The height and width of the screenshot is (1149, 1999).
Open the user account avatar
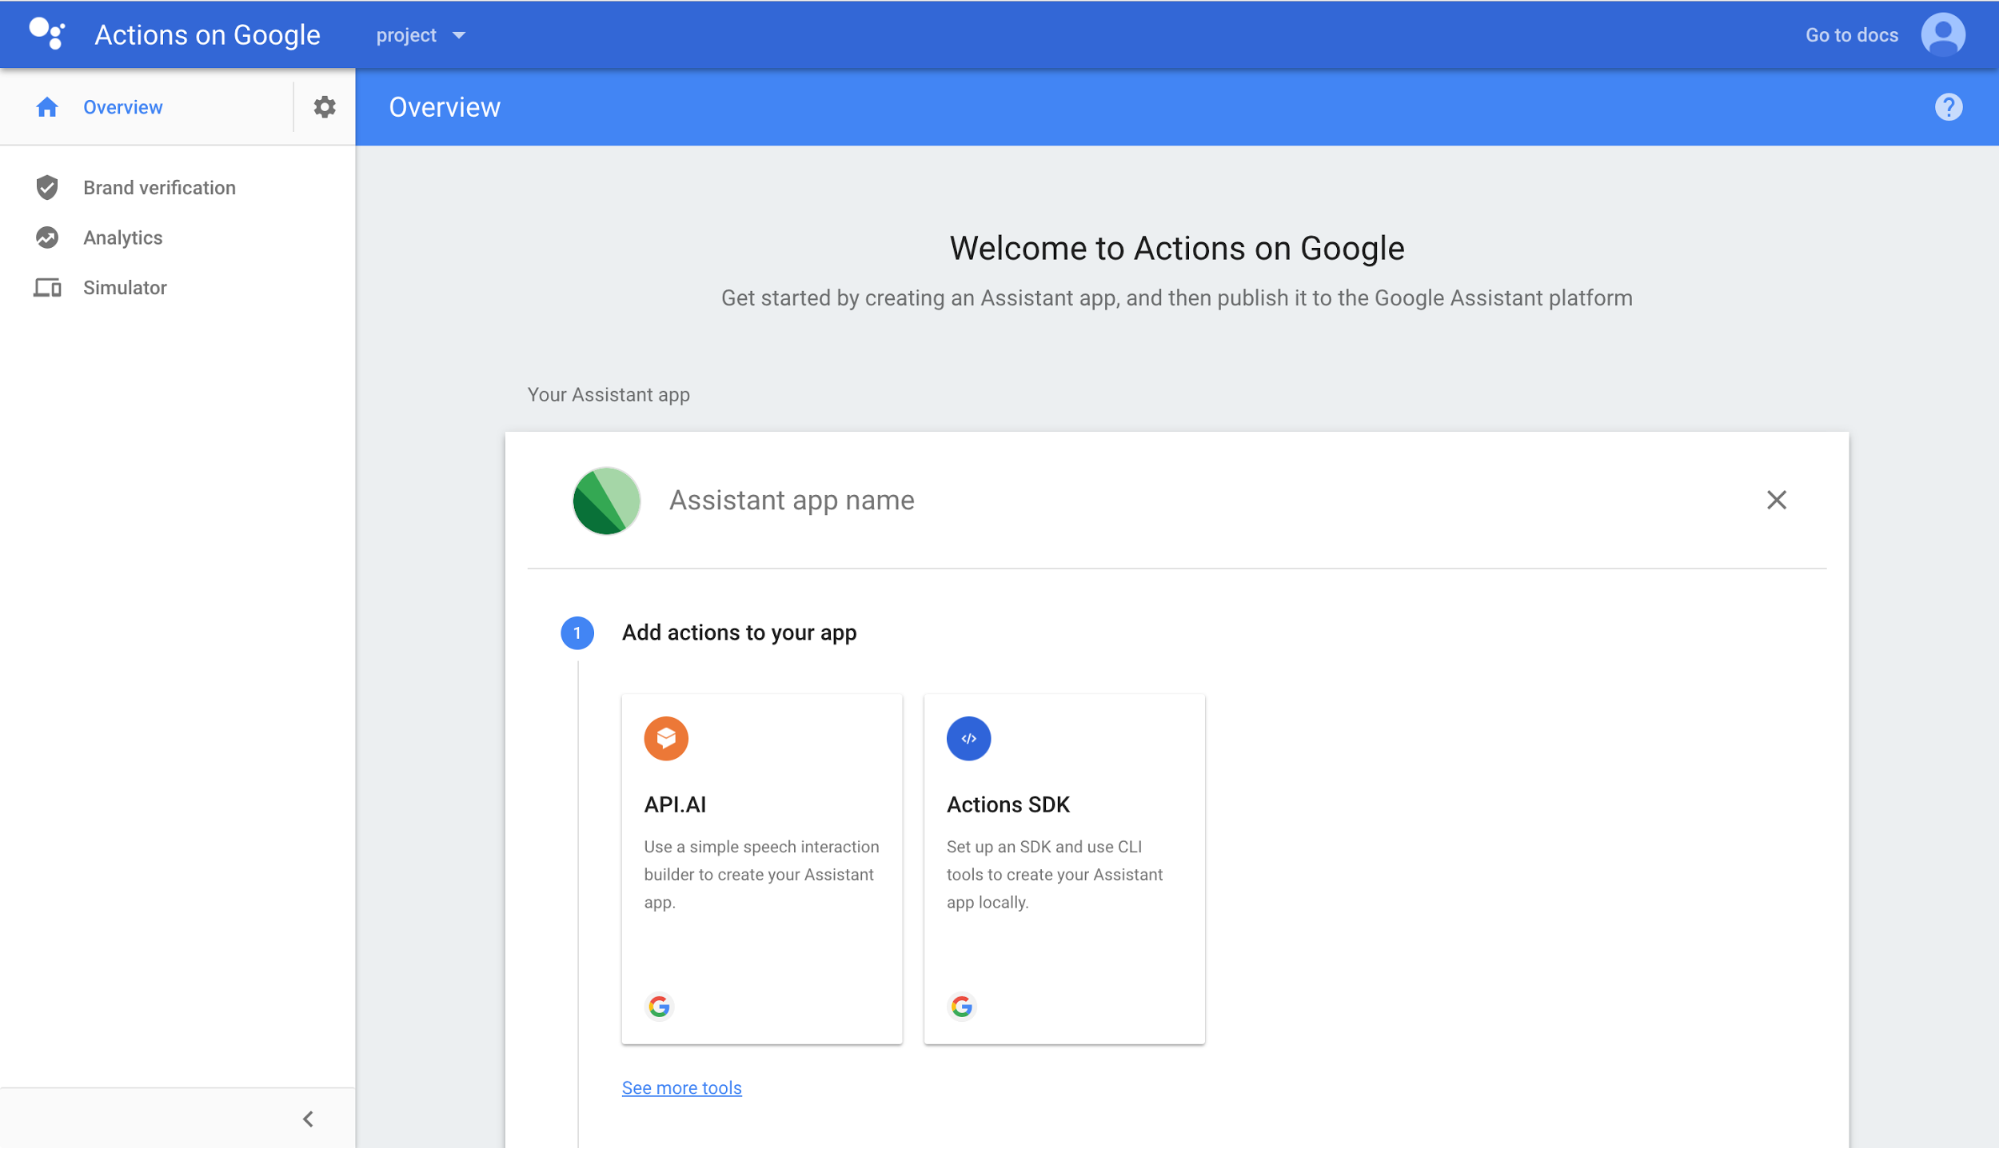click(x=1942, y=35)
